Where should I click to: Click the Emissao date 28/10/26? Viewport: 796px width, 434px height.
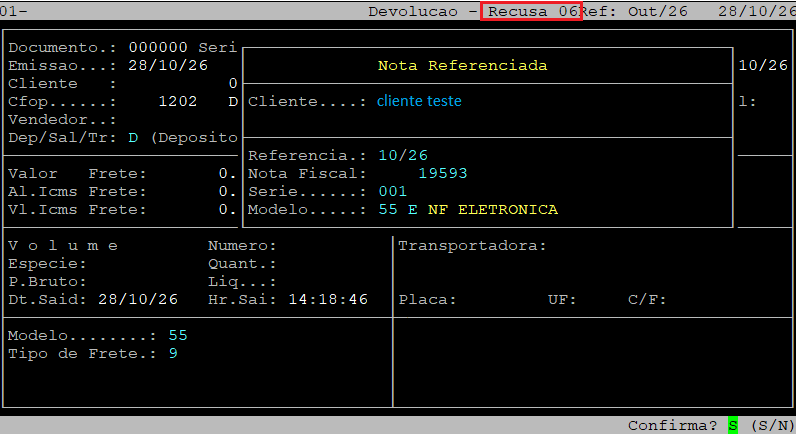168,65
